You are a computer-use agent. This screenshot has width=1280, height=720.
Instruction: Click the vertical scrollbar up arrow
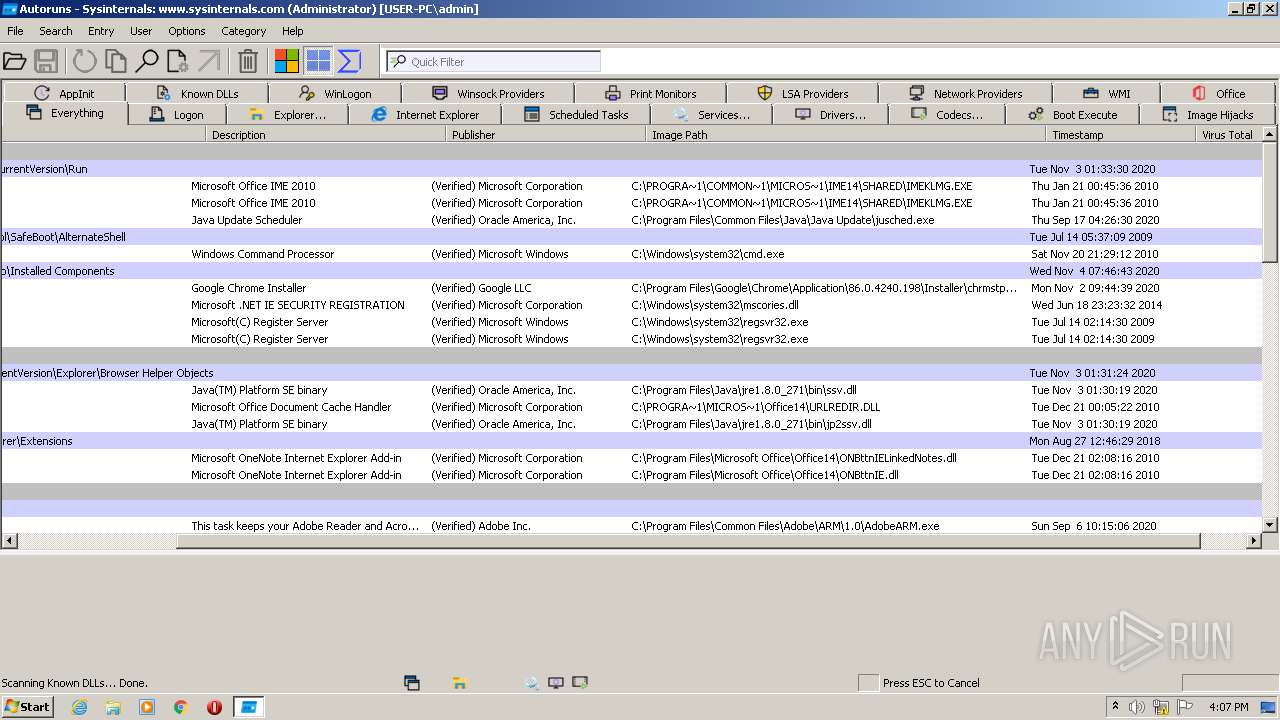pyautogui.click(x=1270, y=134)
